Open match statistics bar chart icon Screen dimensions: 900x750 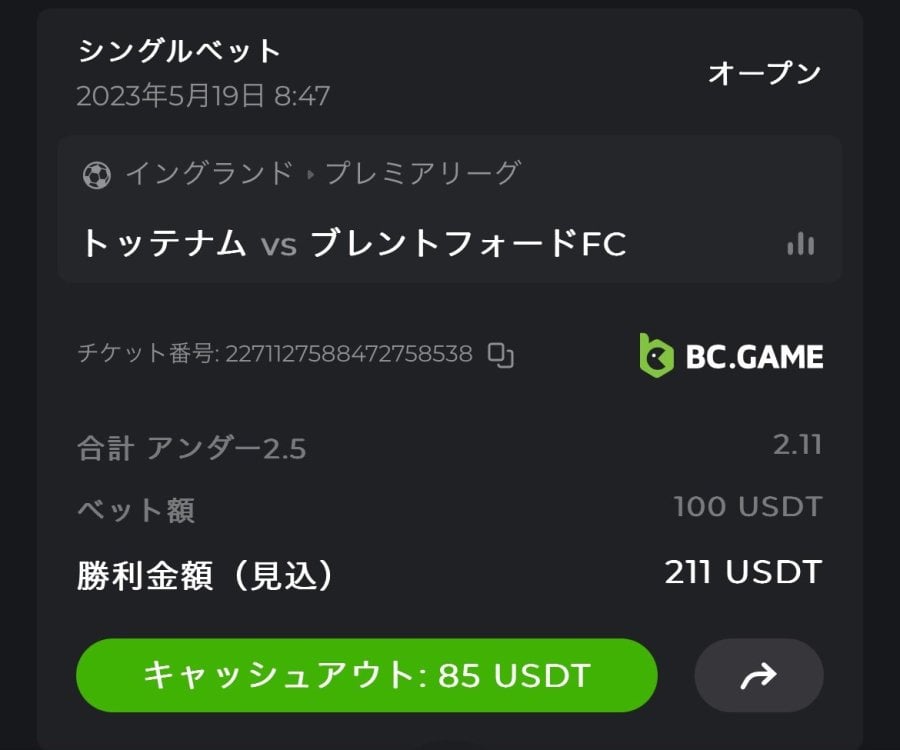click(800, 243)
